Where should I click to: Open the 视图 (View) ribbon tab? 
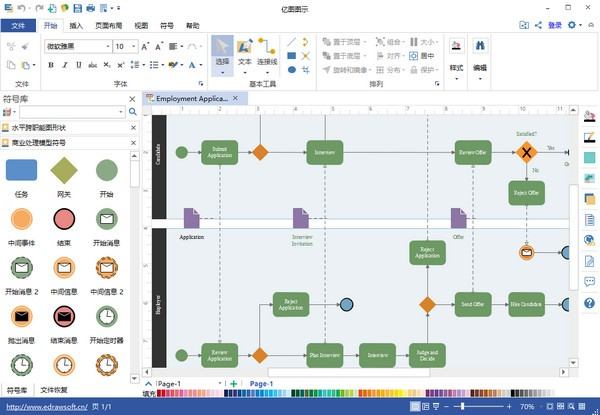point(141,26)
